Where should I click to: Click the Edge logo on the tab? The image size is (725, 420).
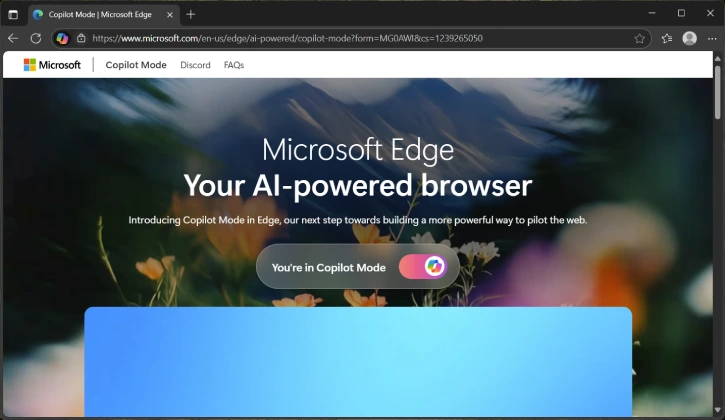point(38,14)
